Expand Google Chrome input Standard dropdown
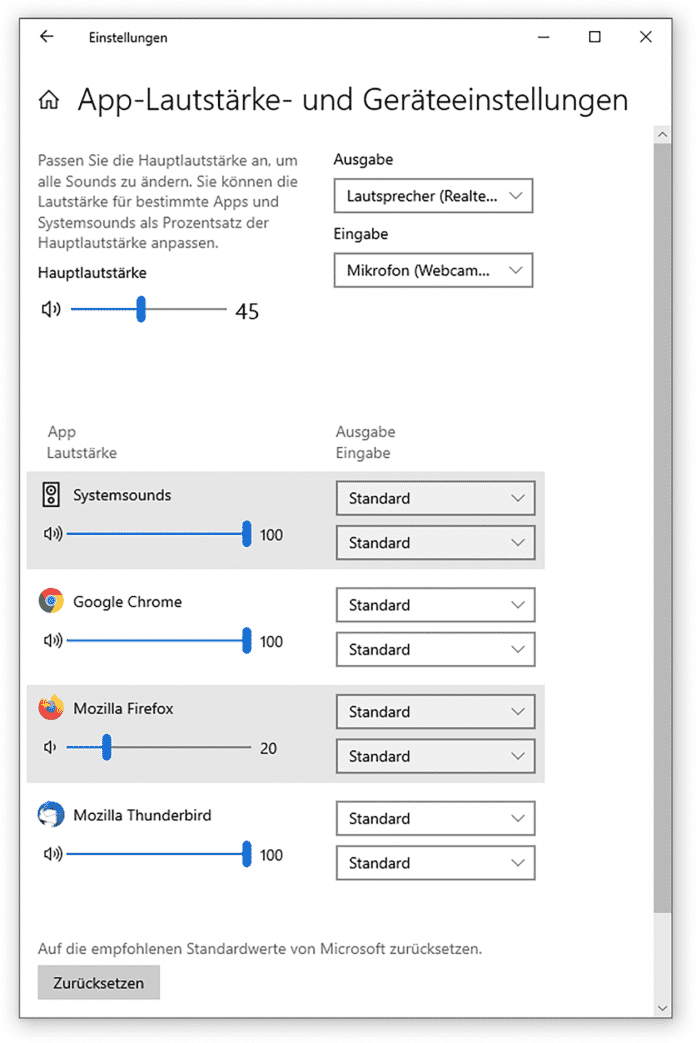Image resolution: width=696 pixels, height=1043 pixels. pos(435,650)
